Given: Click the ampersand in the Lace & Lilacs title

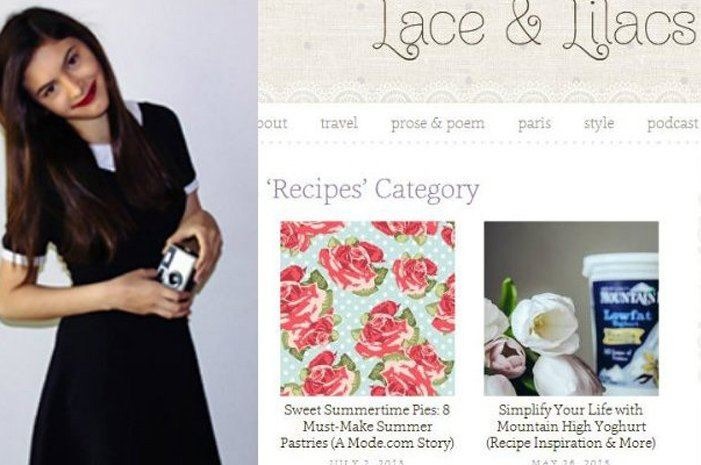Looking at the screenshot, I should [x=524, y=23].
